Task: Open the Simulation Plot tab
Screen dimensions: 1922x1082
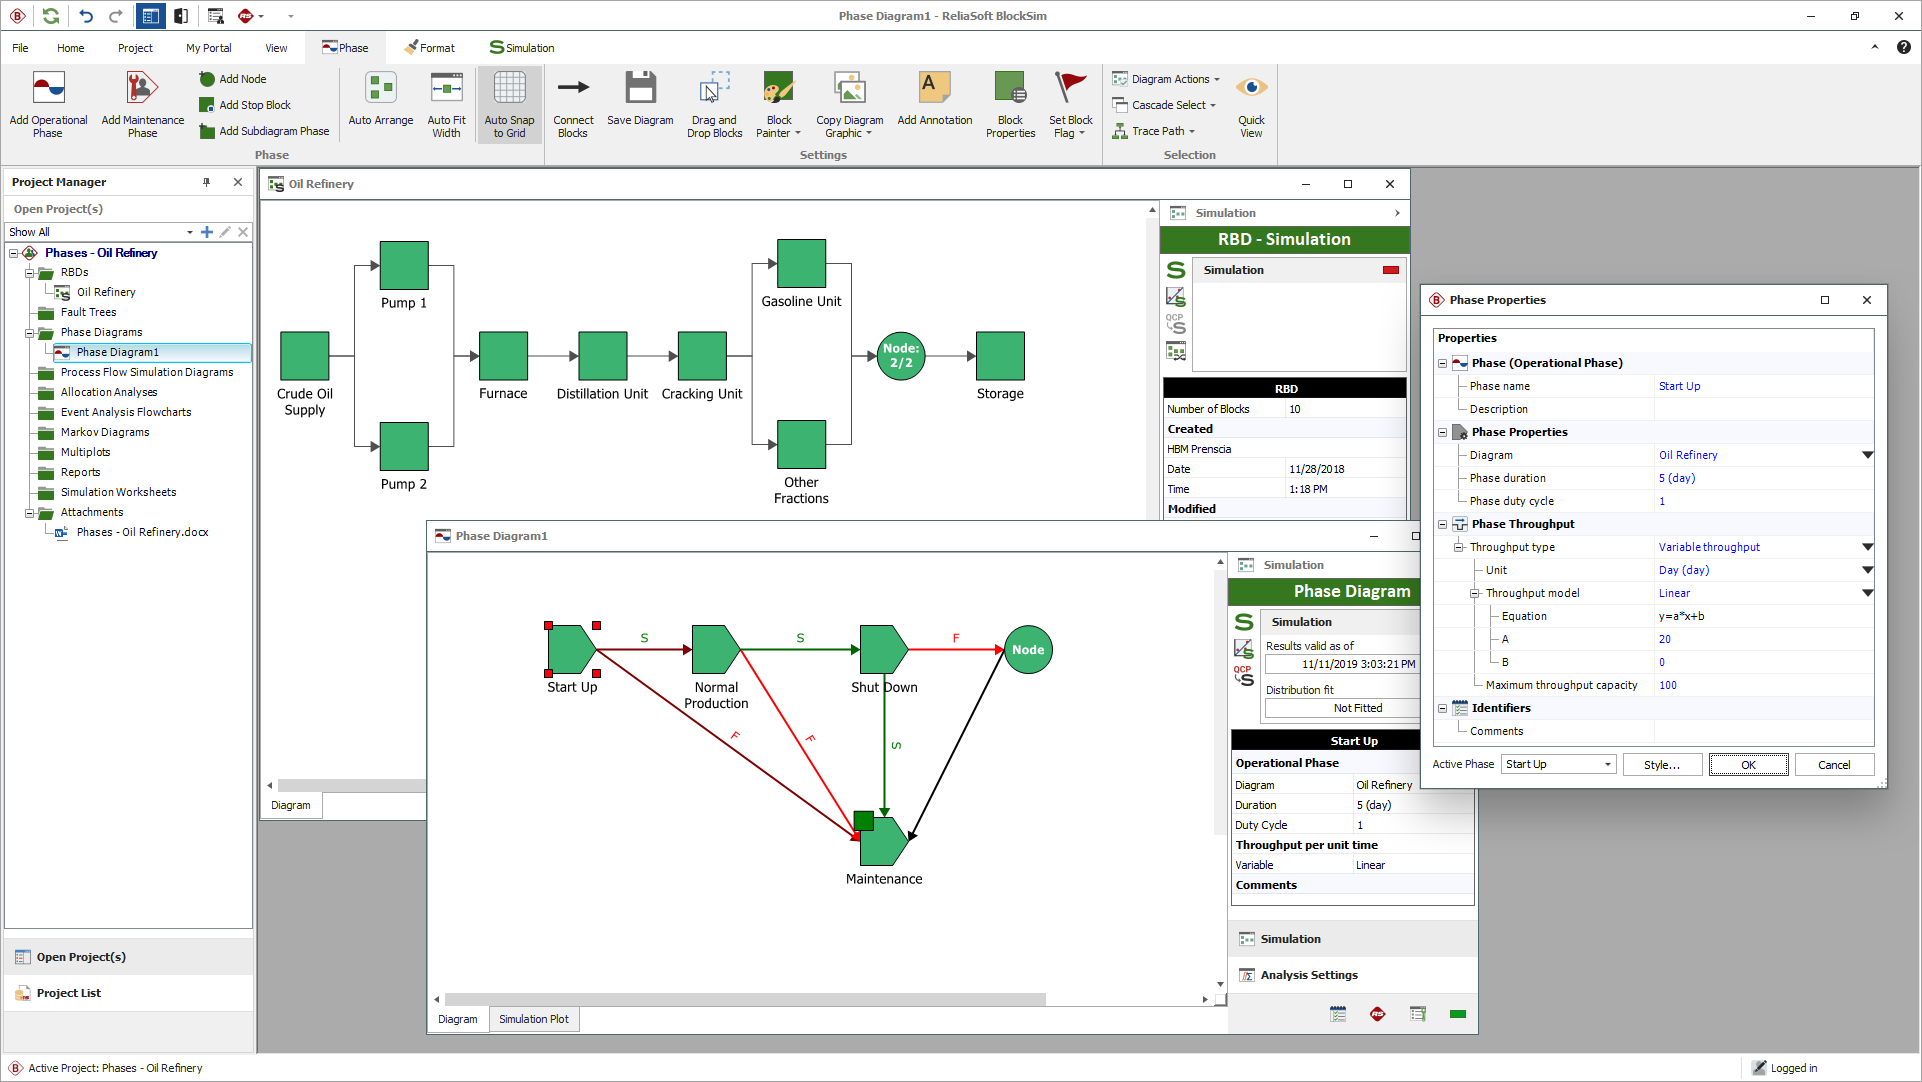Action: click(533, 1018)
